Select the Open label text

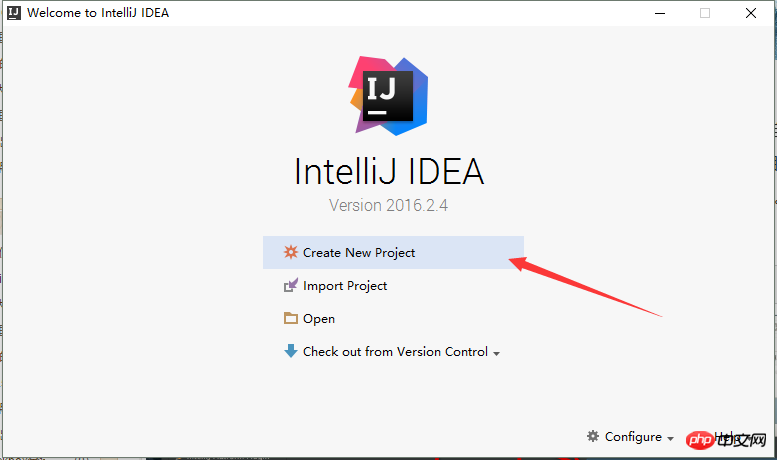pyautogui.click(x=319, y=319)
